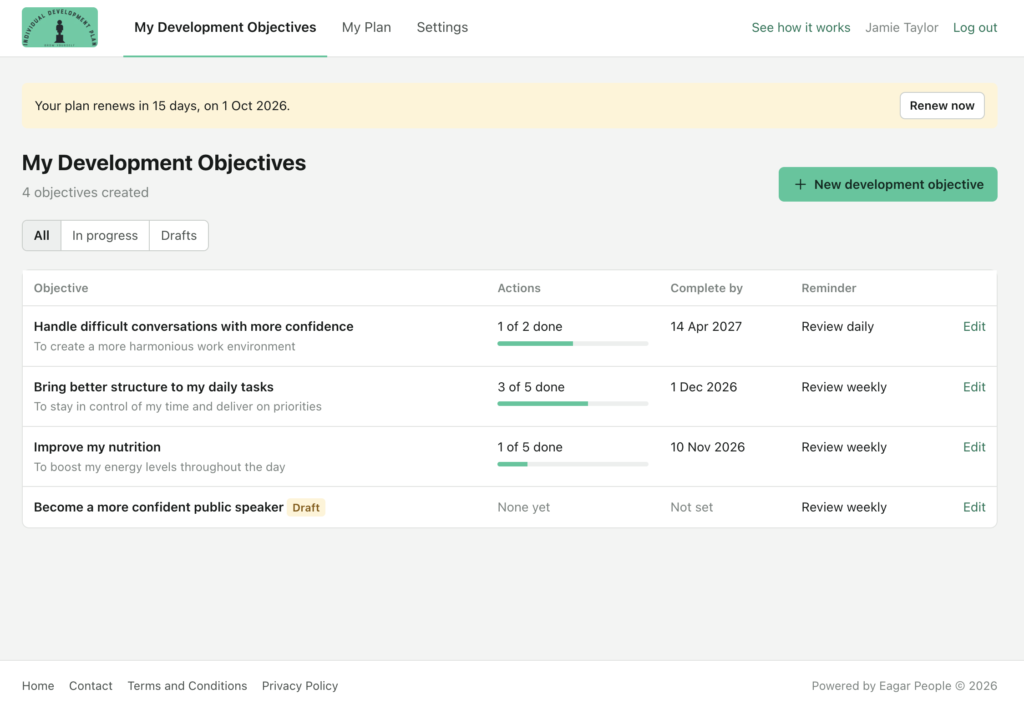Click progress bar for 1 of 5 done

[573, 464]
